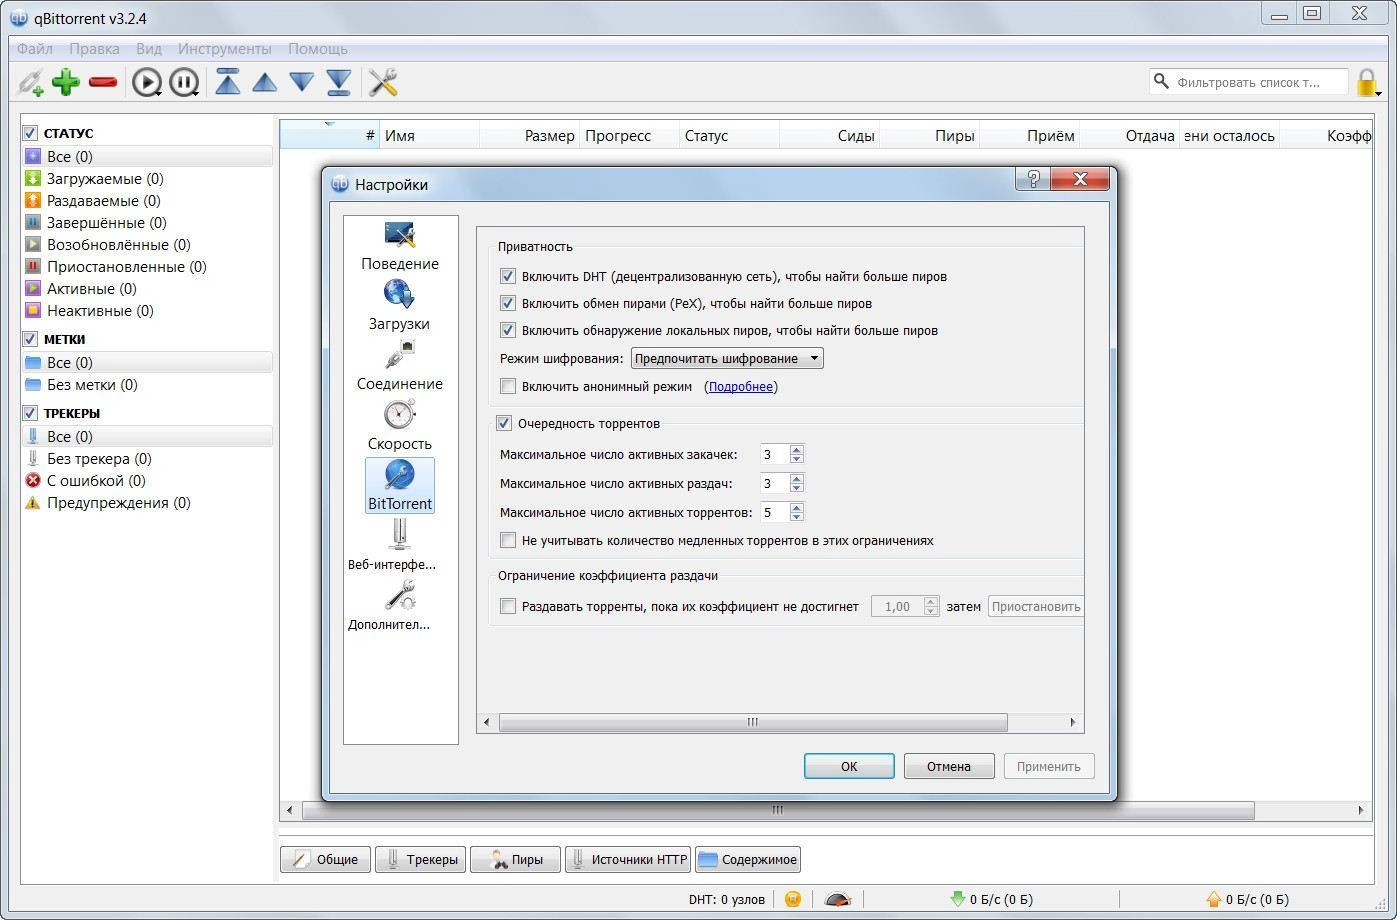Switch to the Трекеры tab

coord(420,859)
